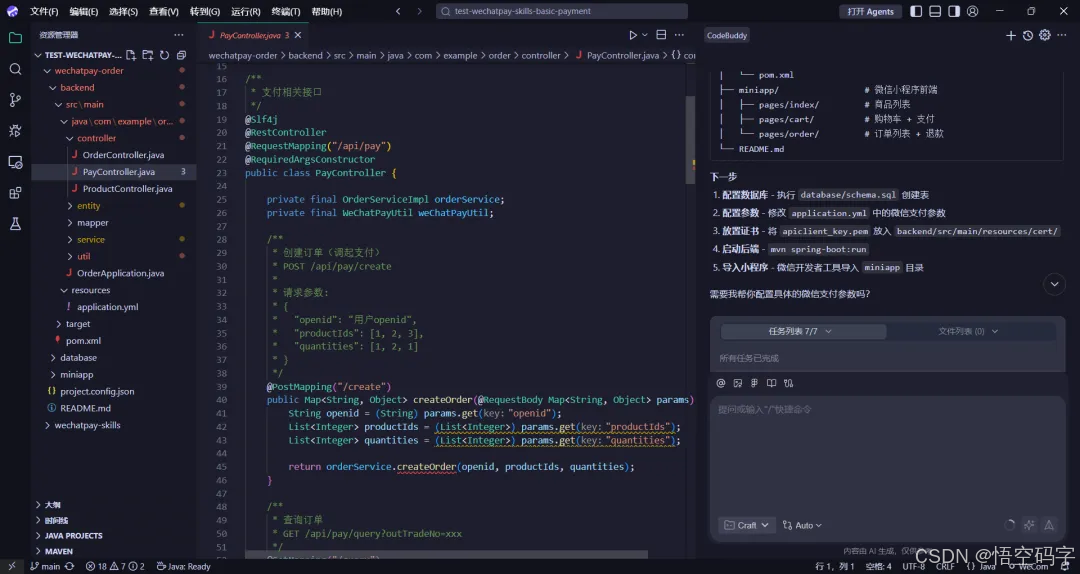
Task: Open the account profile icon
Action: (x=973, y=11)
